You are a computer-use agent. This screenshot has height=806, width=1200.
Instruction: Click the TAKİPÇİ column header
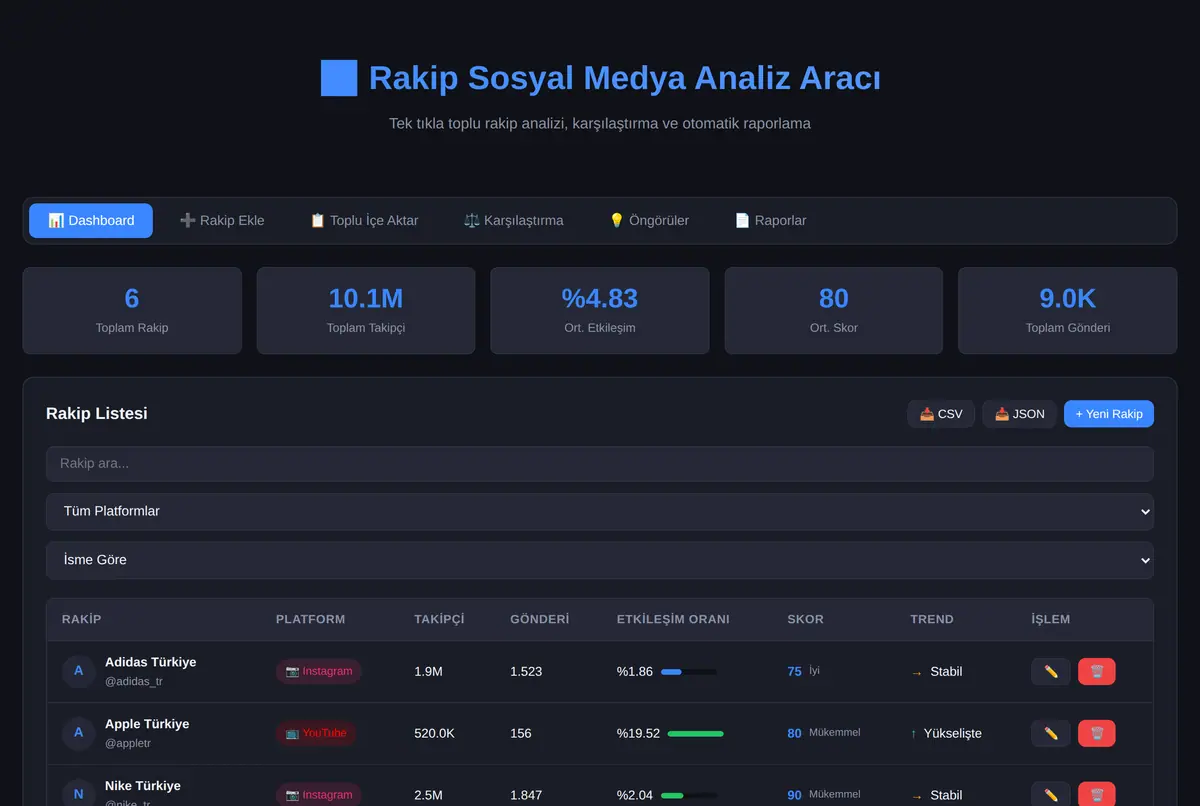click(439, 619)
